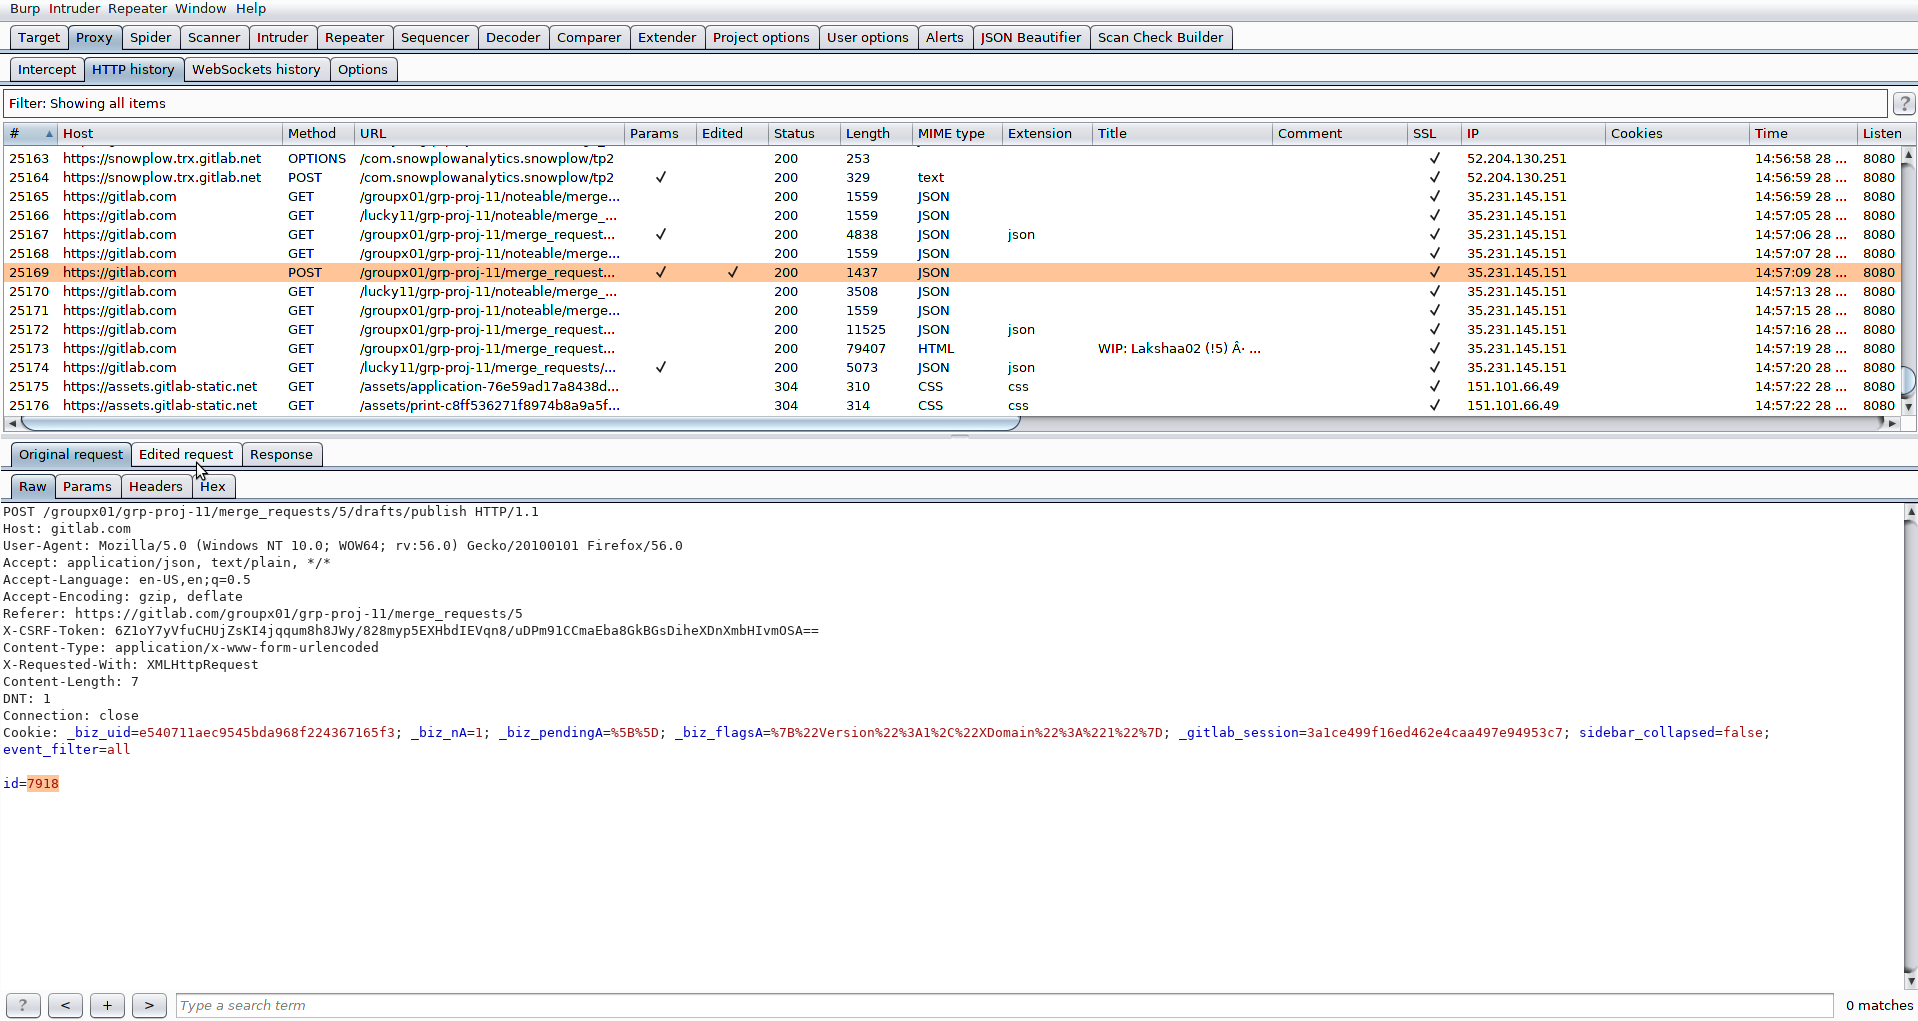Sort history by the # column
The height and width of the screenshot is (1021, 1918).
tap(30, 134)
